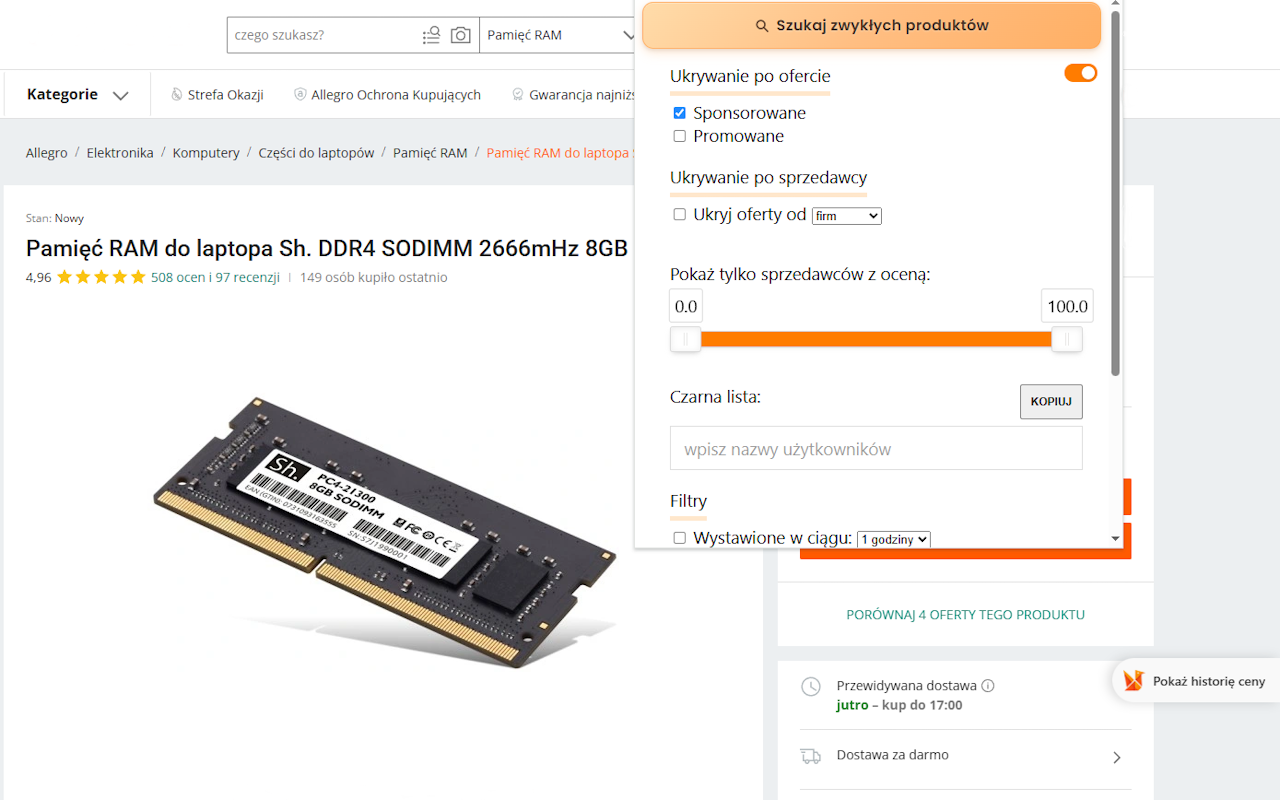This screenshot has height=800, width=1280.
Task: Turn off the Ukrywanie po ofercie toggle
Action: [x=1080, y=73]
